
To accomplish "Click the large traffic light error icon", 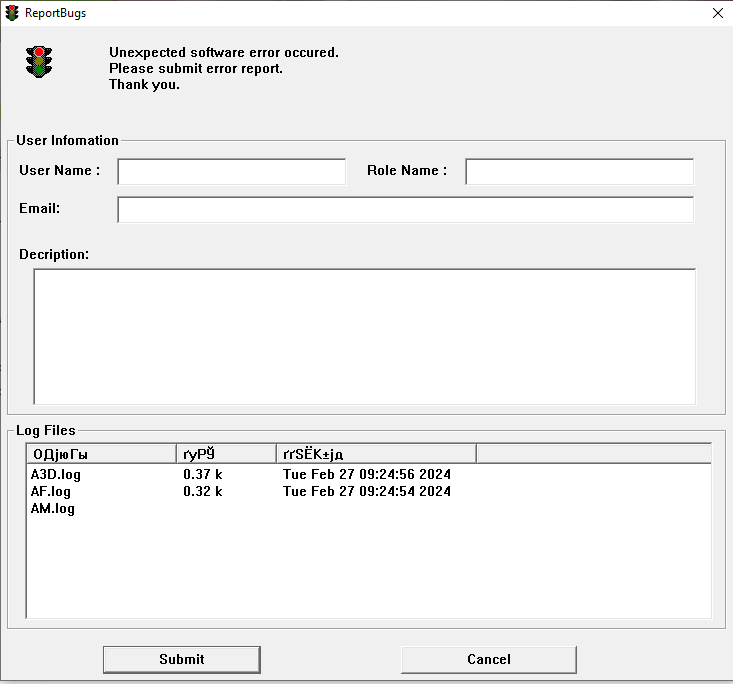I will click(39, 62).
